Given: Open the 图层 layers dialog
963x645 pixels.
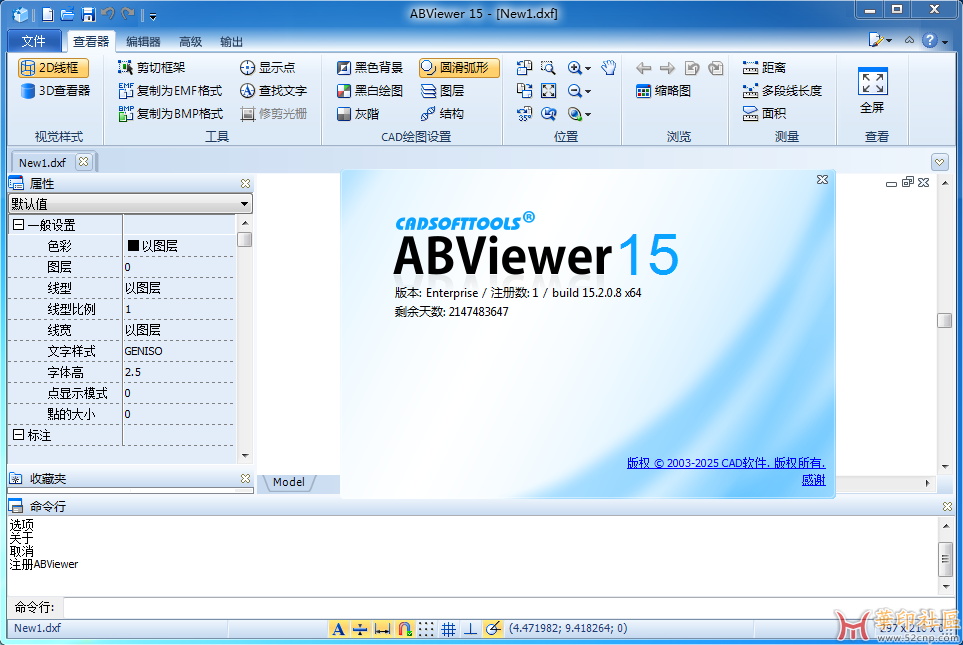Looking at the screenshot, I should pos(442,91).
